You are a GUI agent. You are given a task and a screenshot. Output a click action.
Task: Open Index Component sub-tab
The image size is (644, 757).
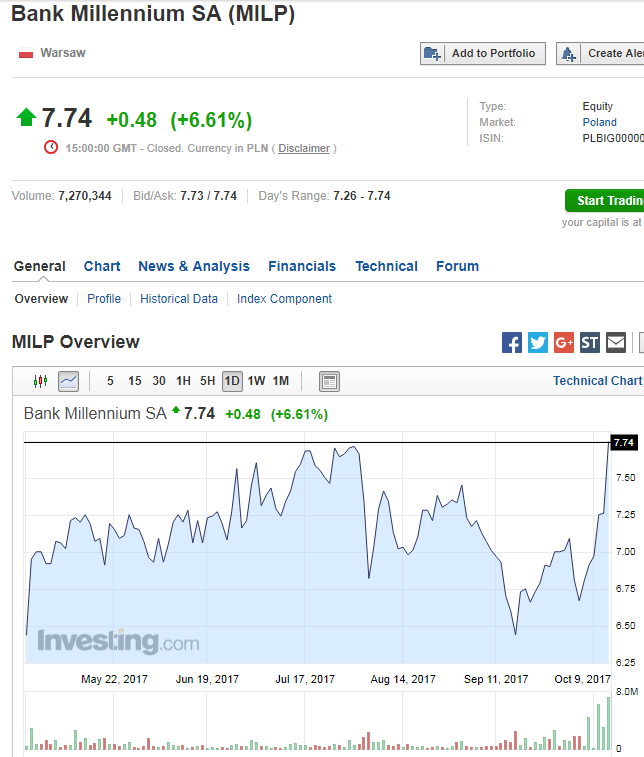tap(284, 299)
